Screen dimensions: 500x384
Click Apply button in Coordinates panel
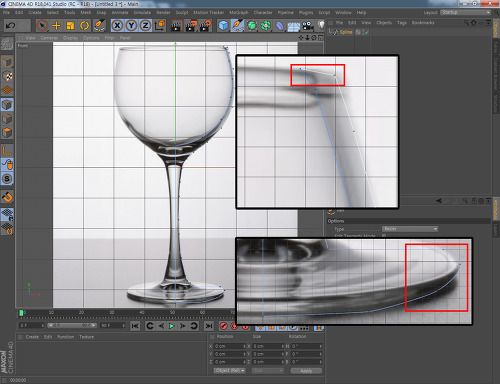pyautogui.click(x=306, y=371)
